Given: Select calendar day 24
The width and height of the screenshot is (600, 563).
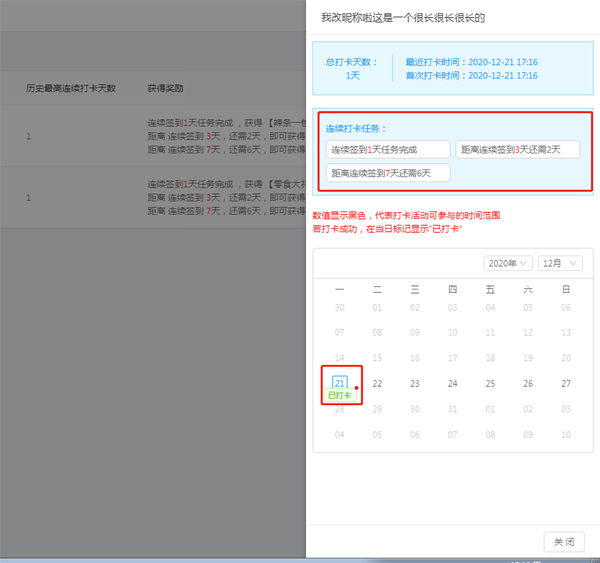Looking at the screenshot, I should coord(452,383).
